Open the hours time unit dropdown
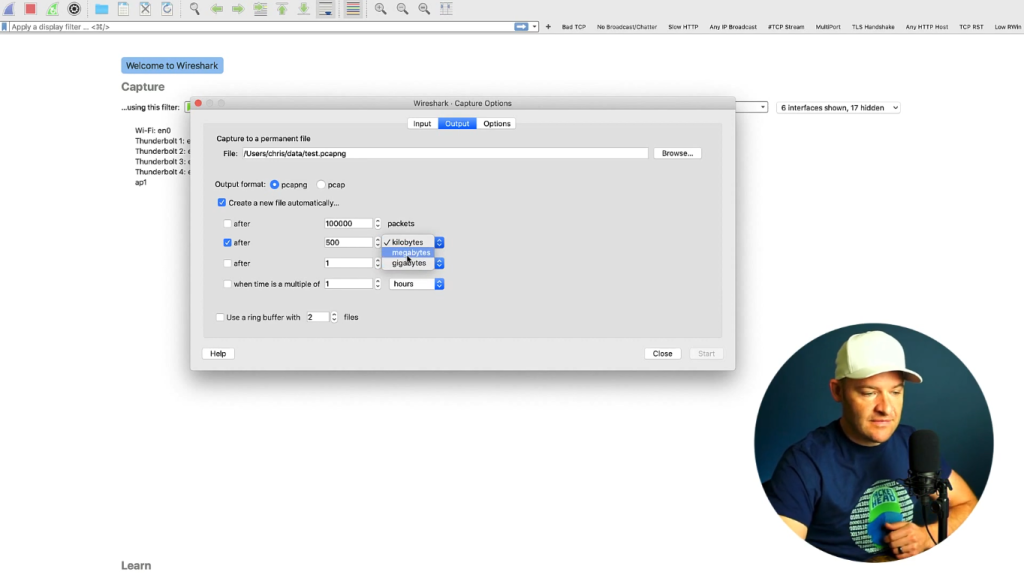This screenshot has height=575, width=1024. pos(417,284)
